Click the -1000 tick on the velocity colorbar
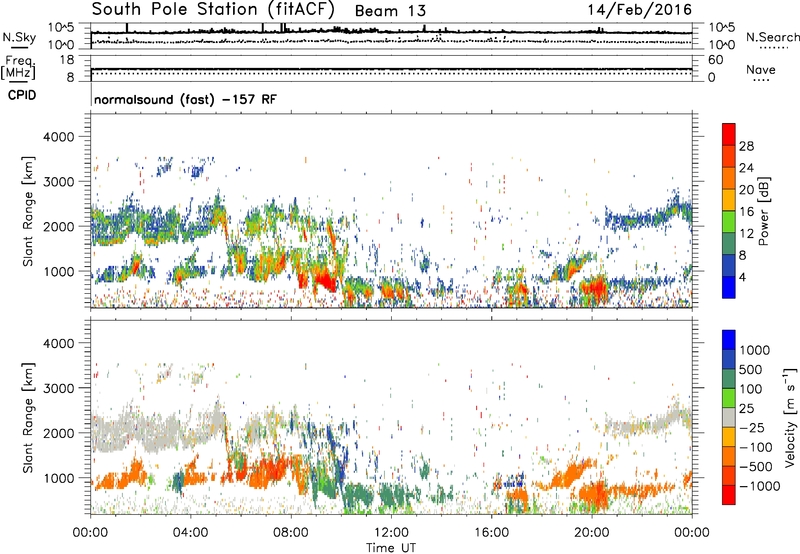Image resolution: width=800 pixels, height=554 pixels. [760, 486]
